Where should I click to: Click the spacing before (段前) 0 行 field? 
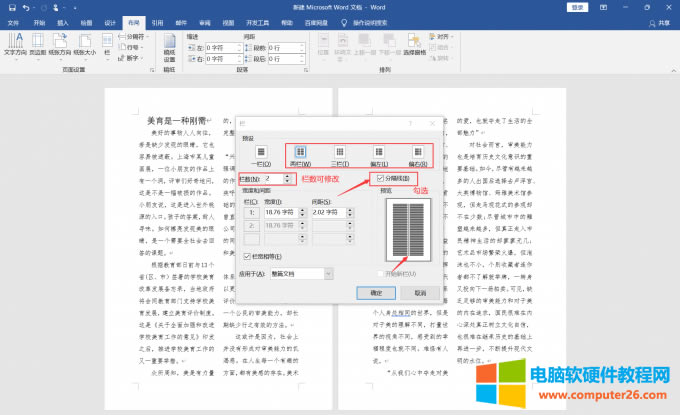point(286,48)
